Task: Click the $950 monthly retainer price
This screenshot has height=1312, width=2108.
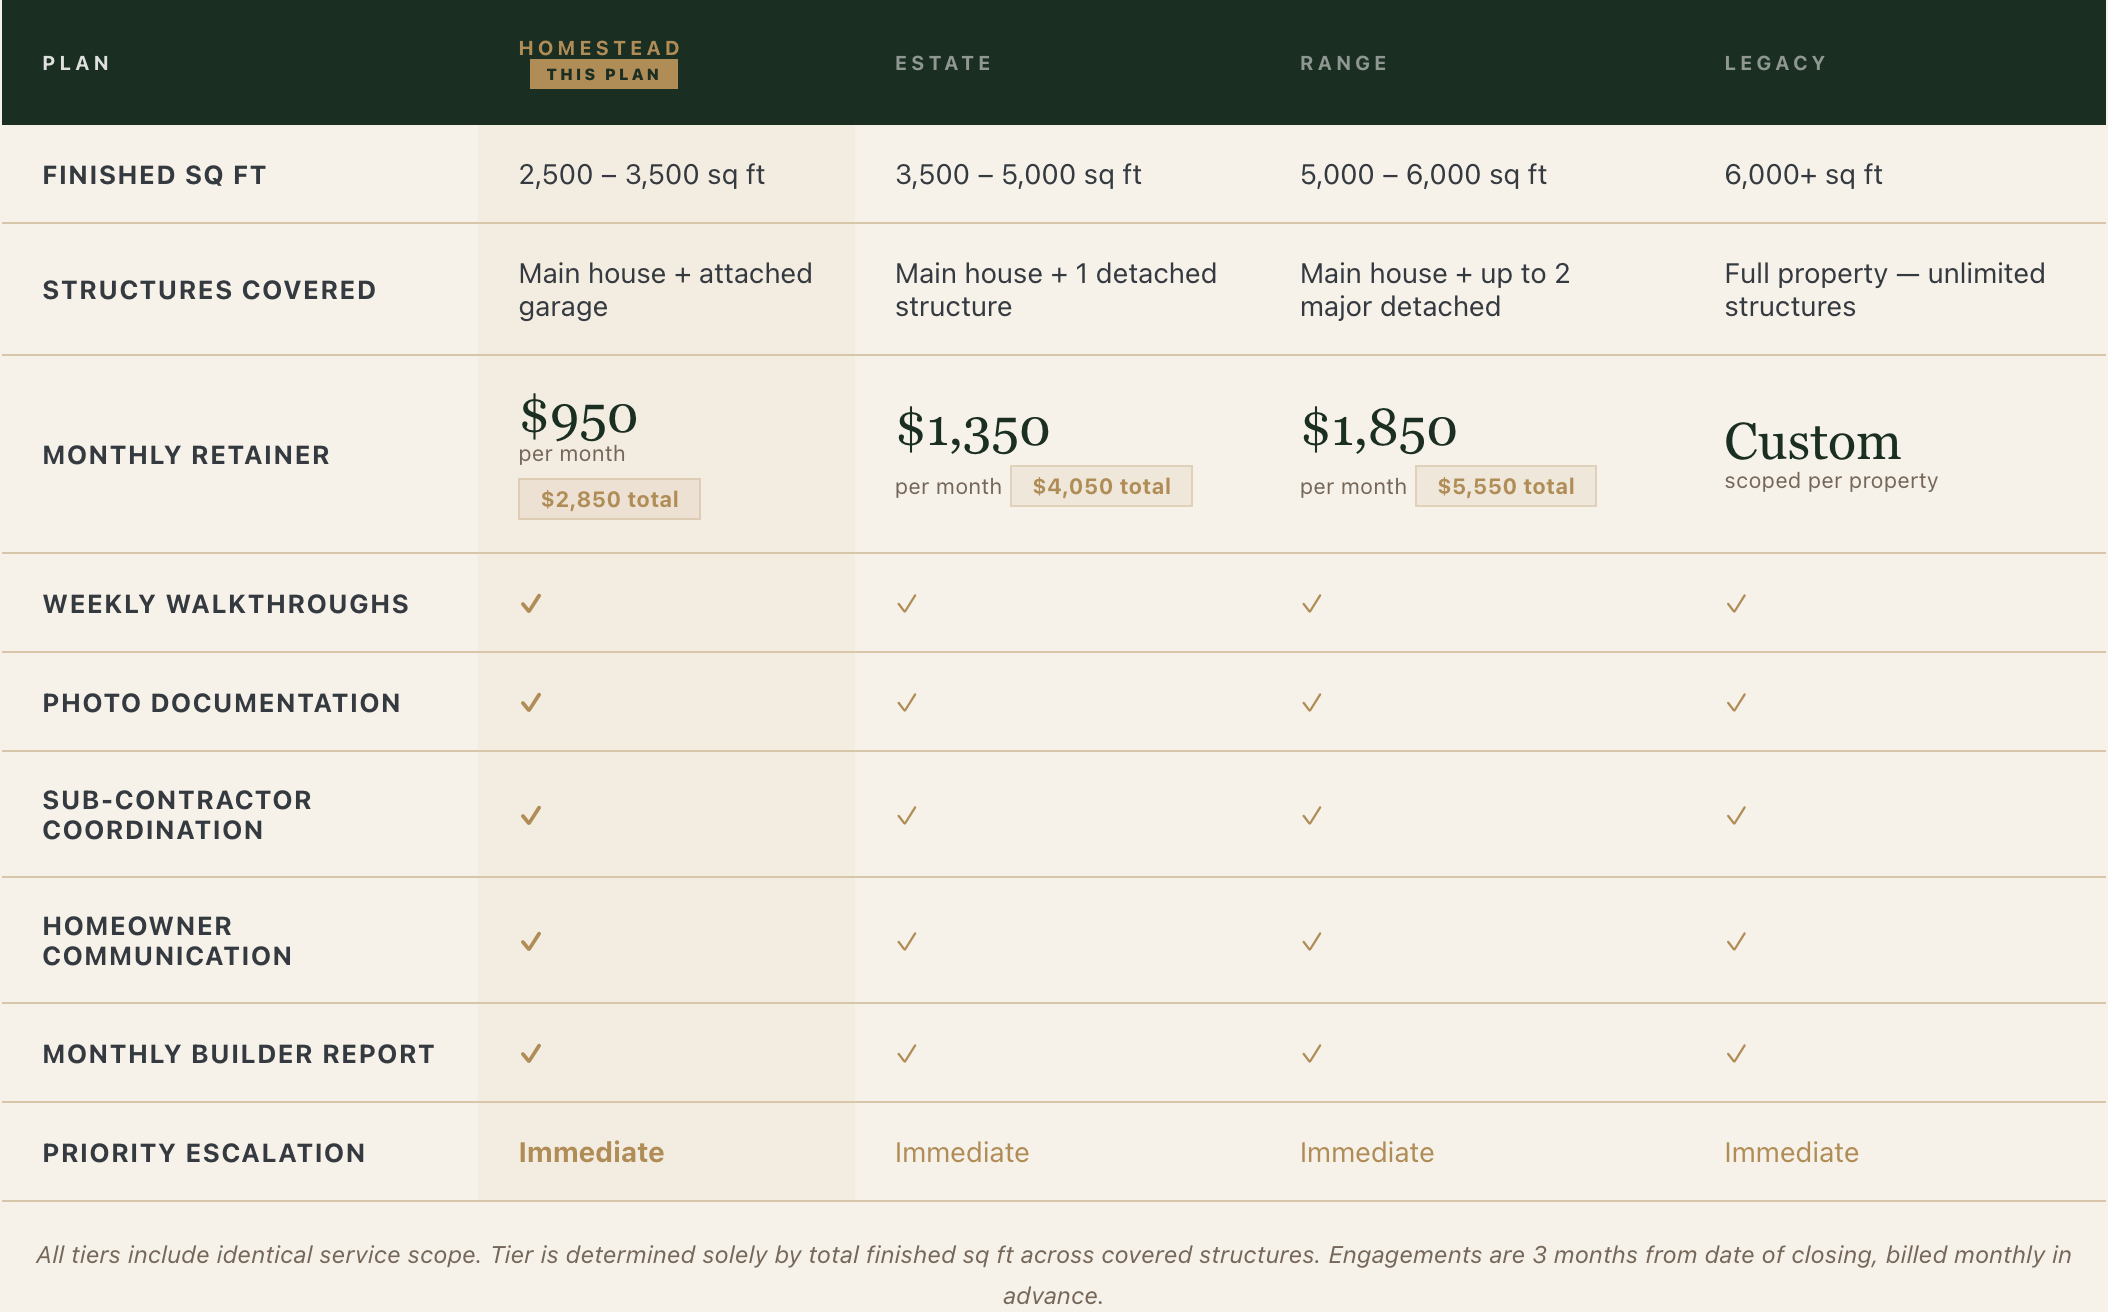Action: coord(578,418)
